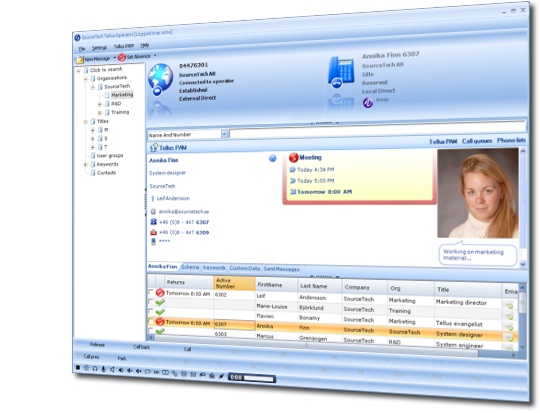
Task: Collapse the SourceTech tree node
Action: (93, 87)
